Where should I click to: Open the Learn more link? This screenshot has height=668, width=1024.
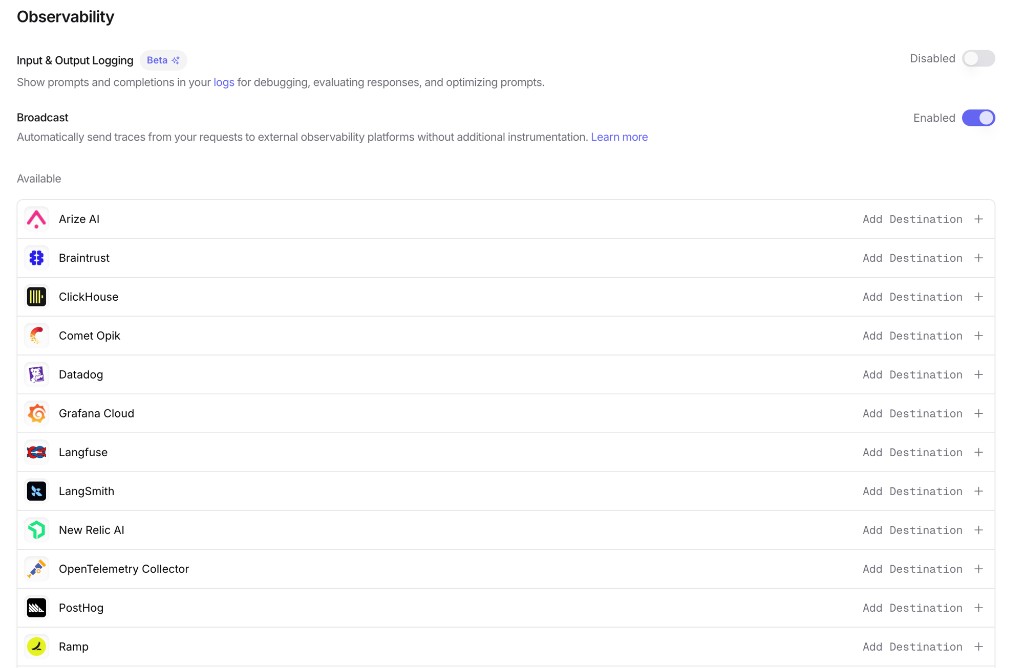click(619, 137)
